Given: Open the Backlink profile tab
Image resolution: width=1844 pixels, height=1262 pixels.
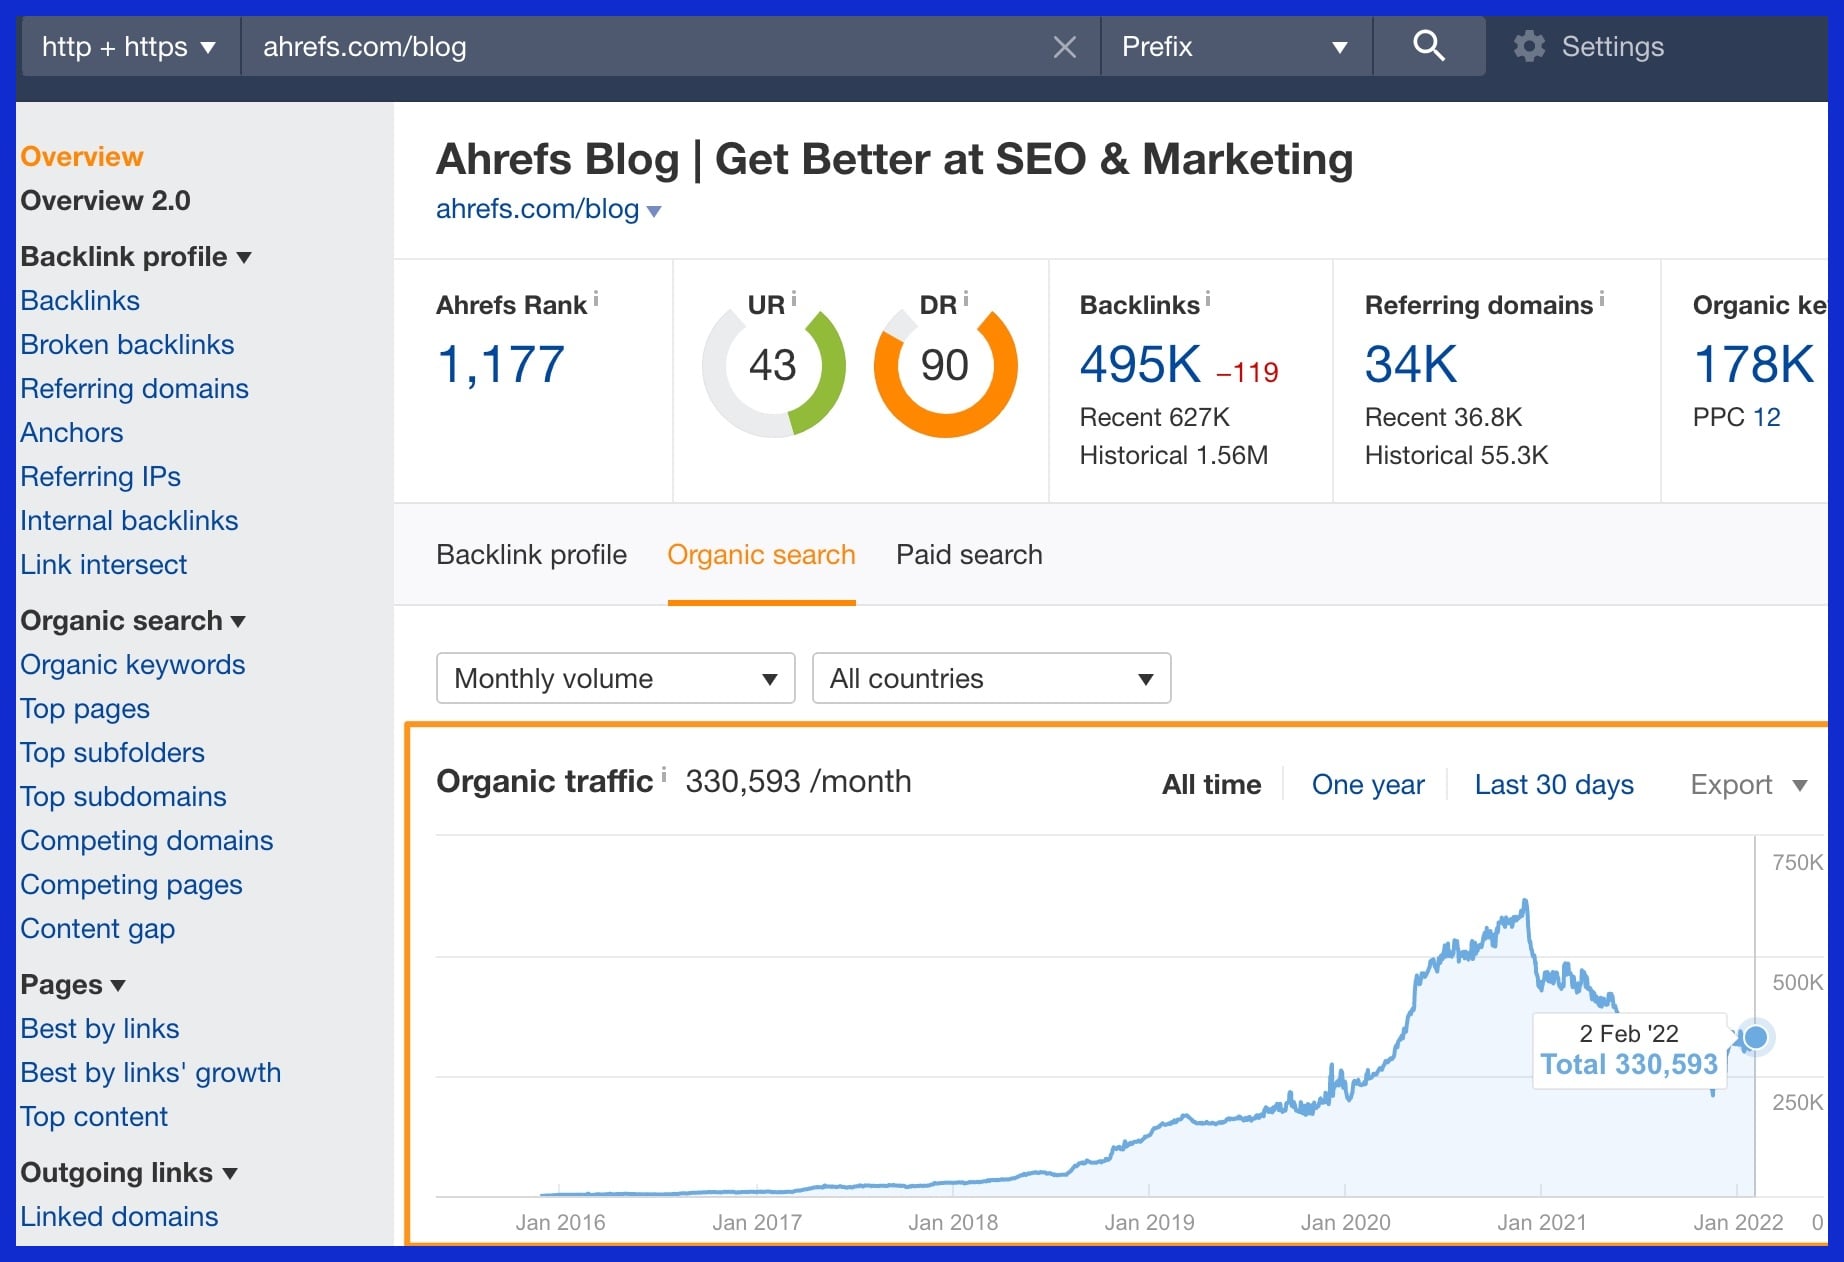Looking at the screenshot, I should 531,555.
